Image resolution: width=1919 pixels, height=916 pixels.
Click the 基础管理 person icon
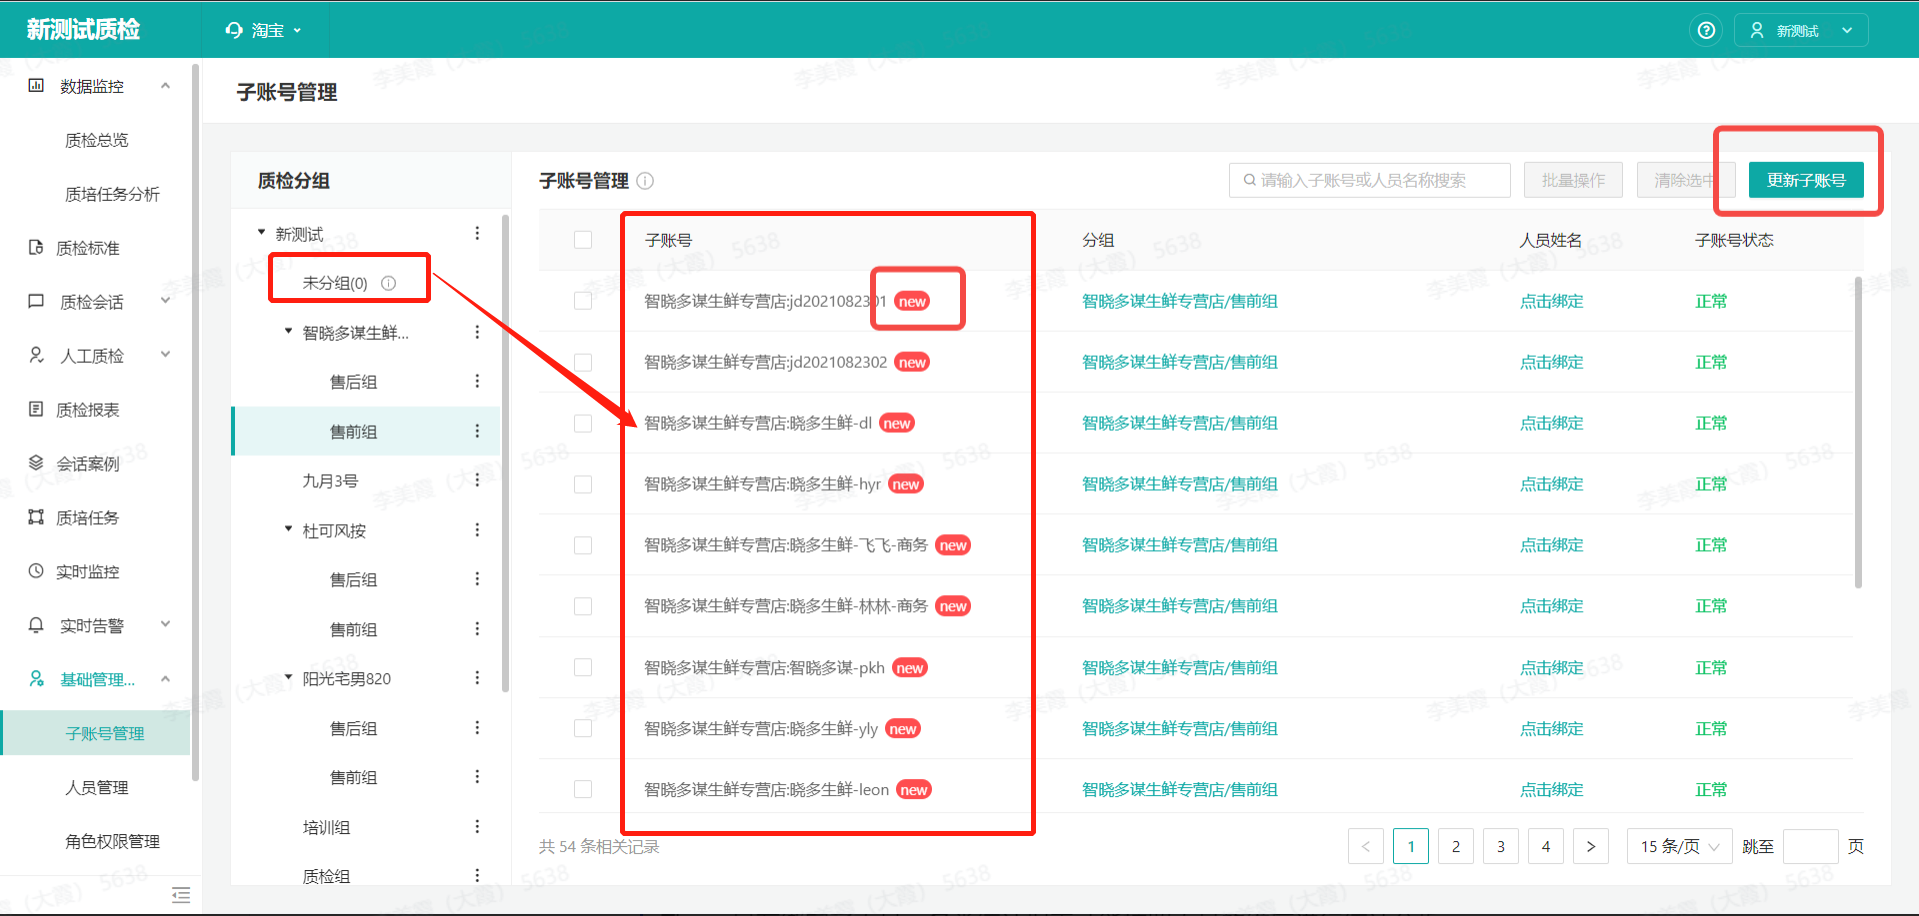36,680
